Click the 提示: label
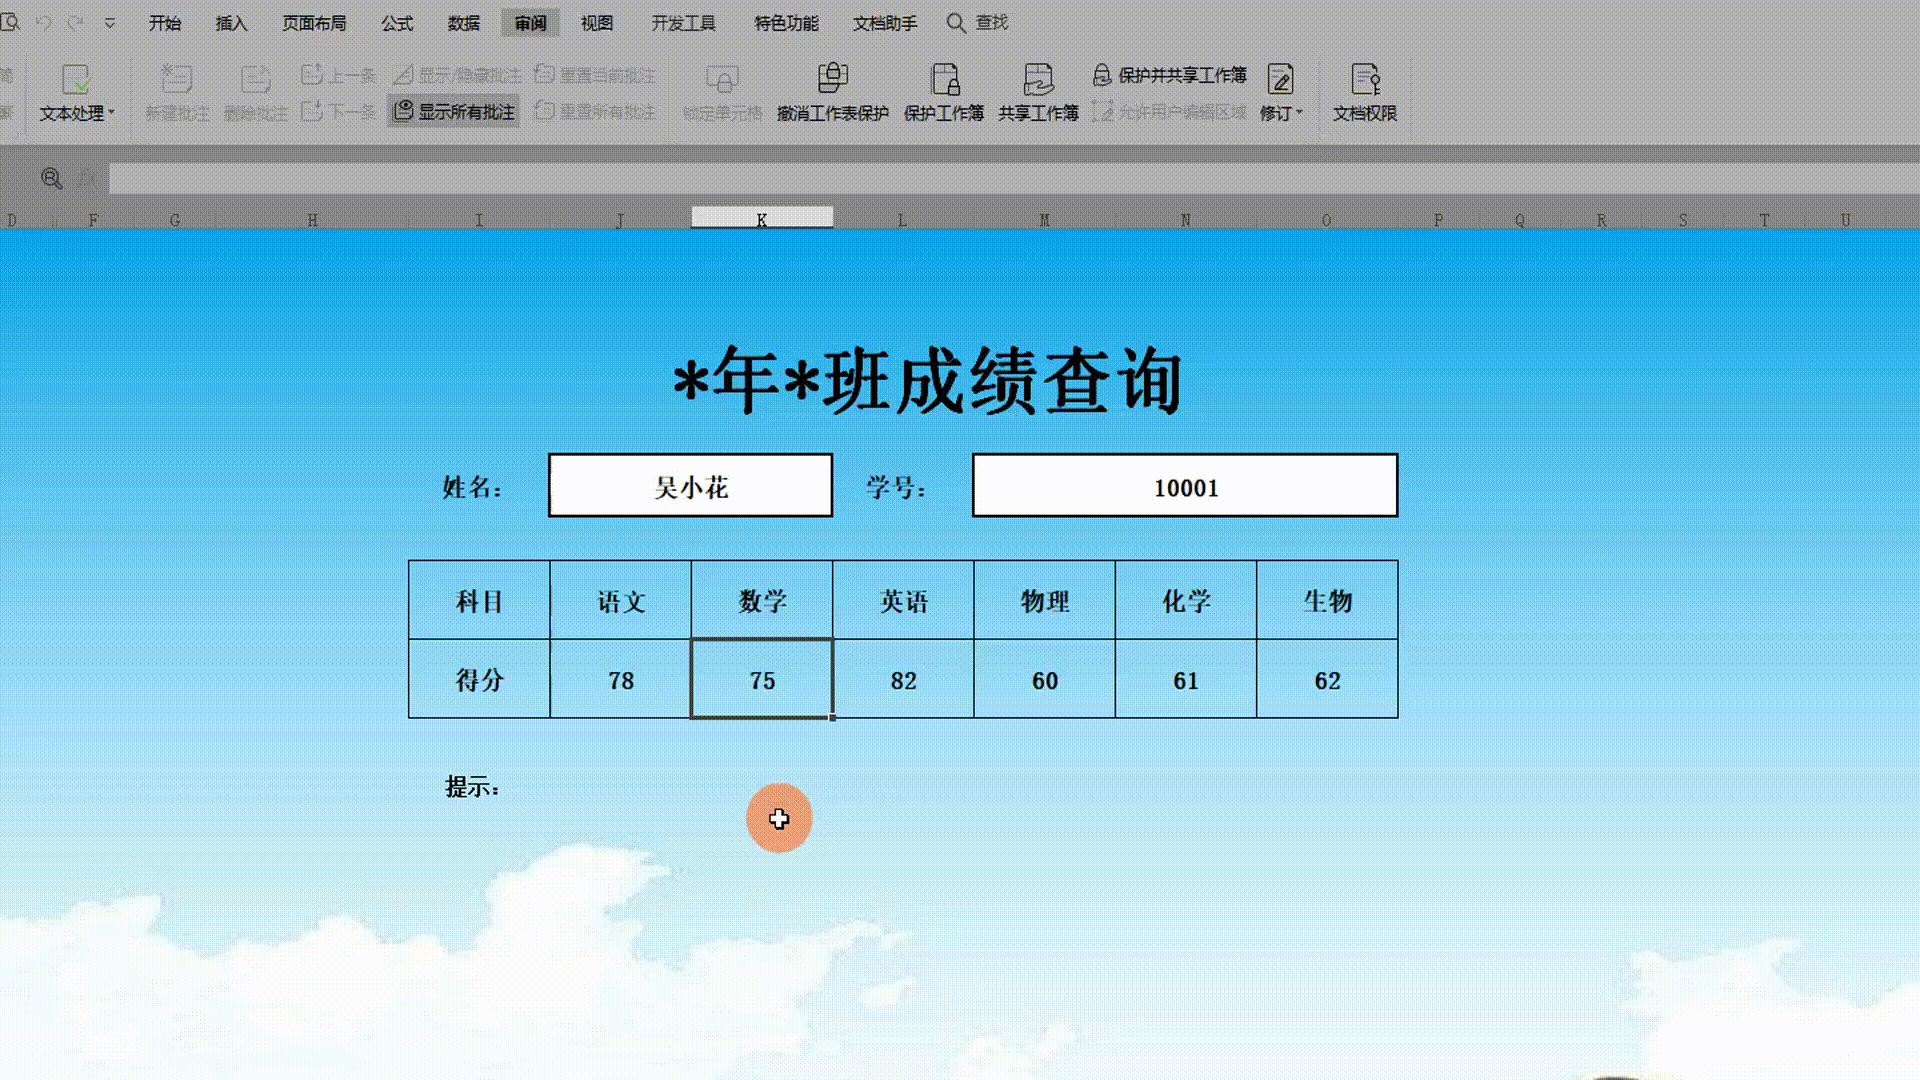 tap(472, 787)
